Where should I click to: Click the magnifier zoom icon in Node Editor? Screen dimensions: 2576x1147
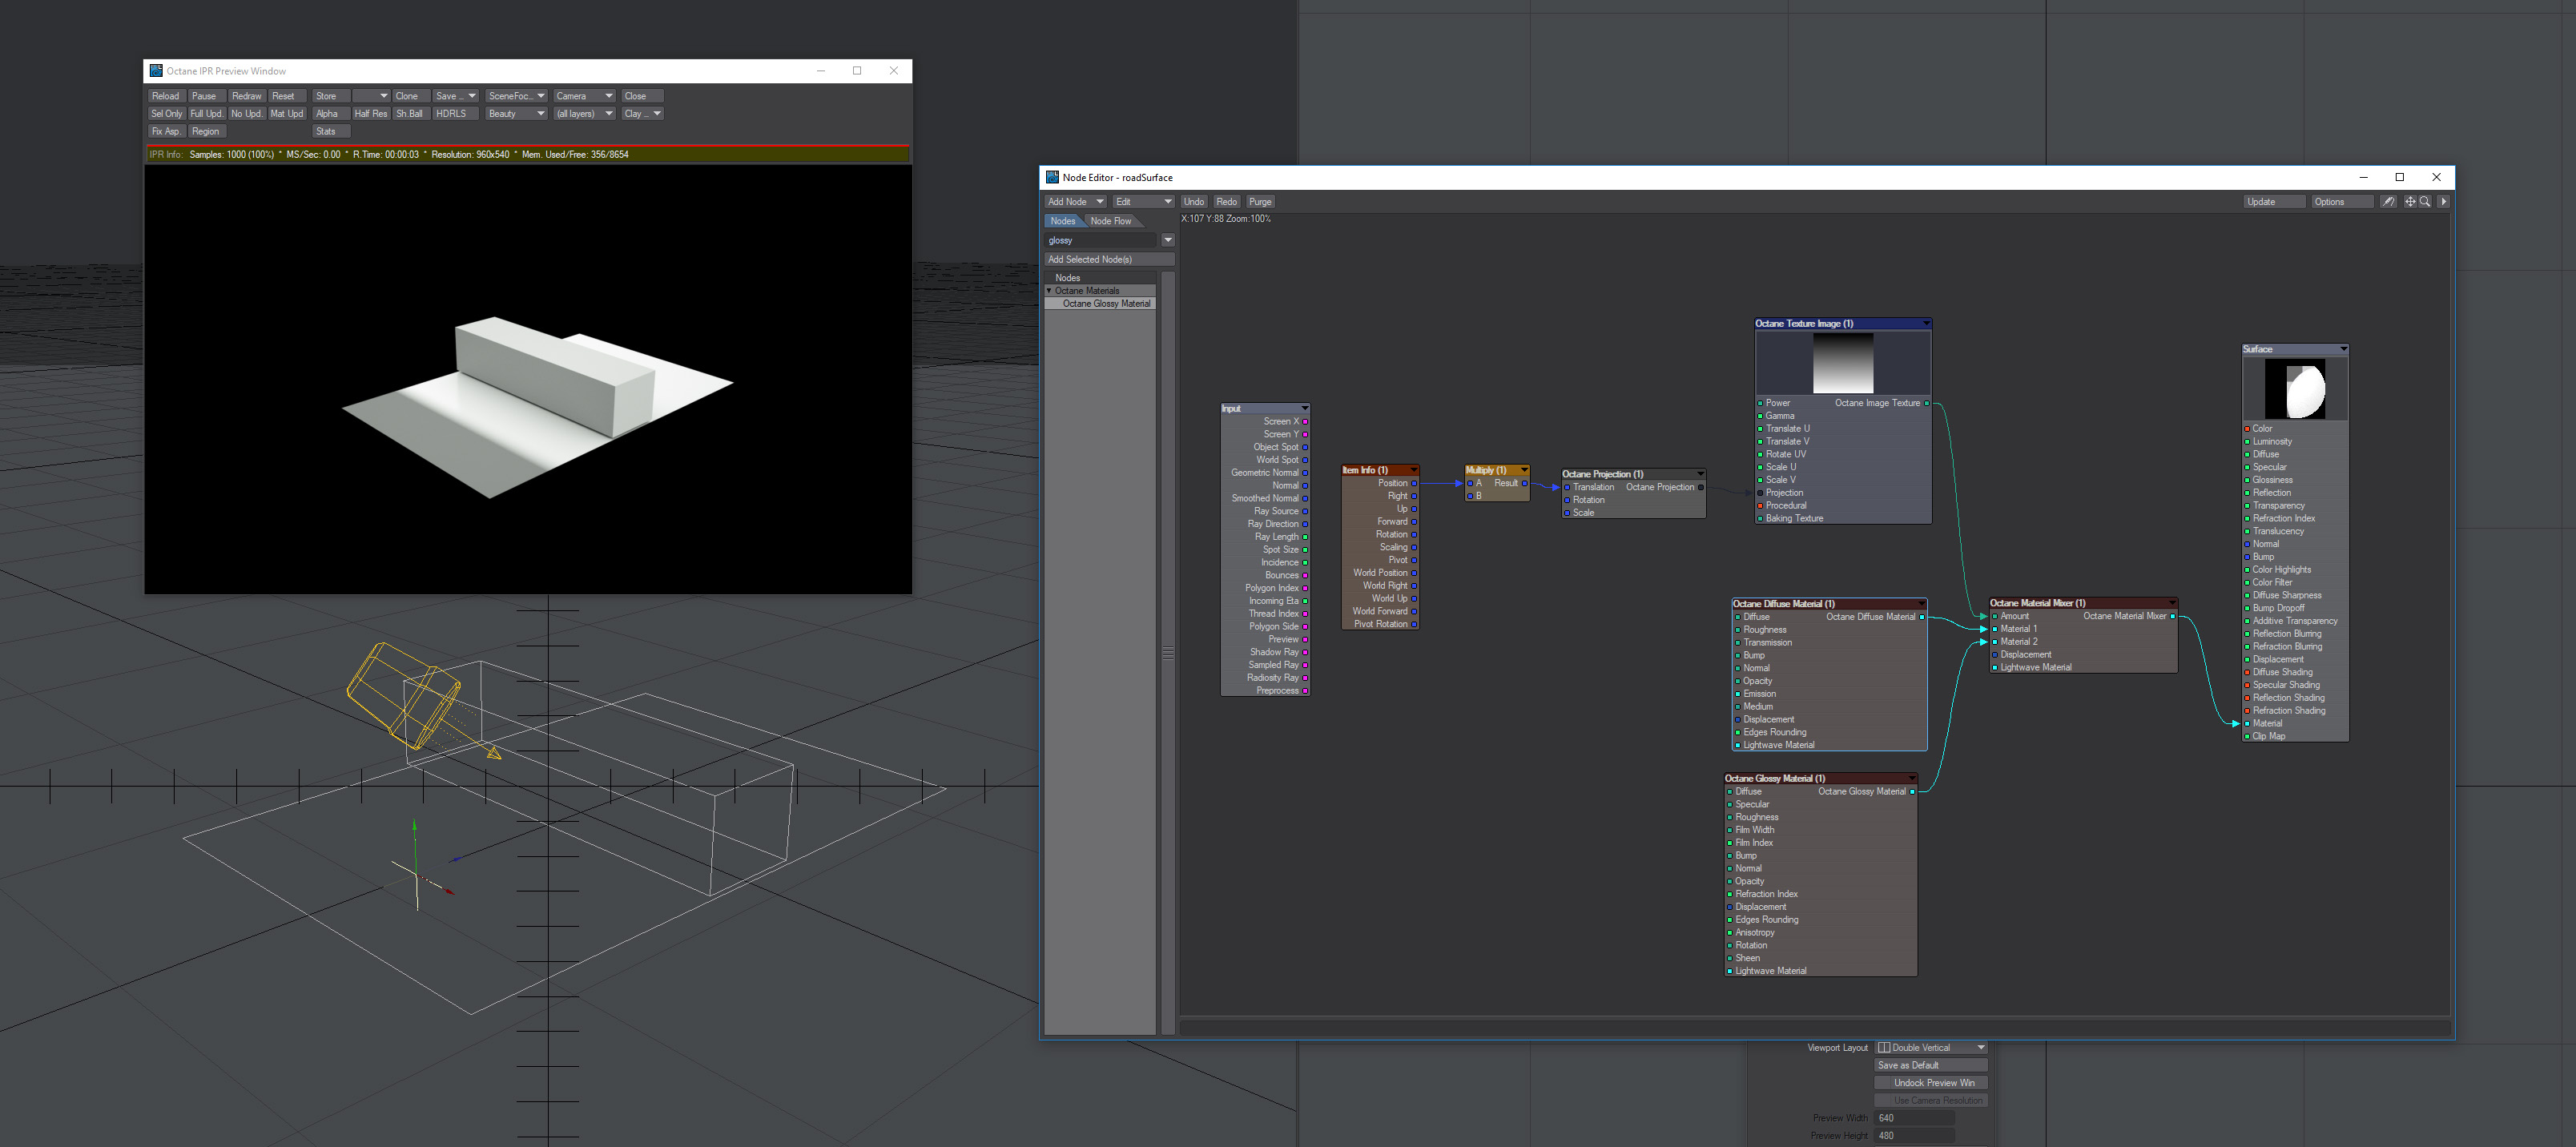(x=2425, y=202)
